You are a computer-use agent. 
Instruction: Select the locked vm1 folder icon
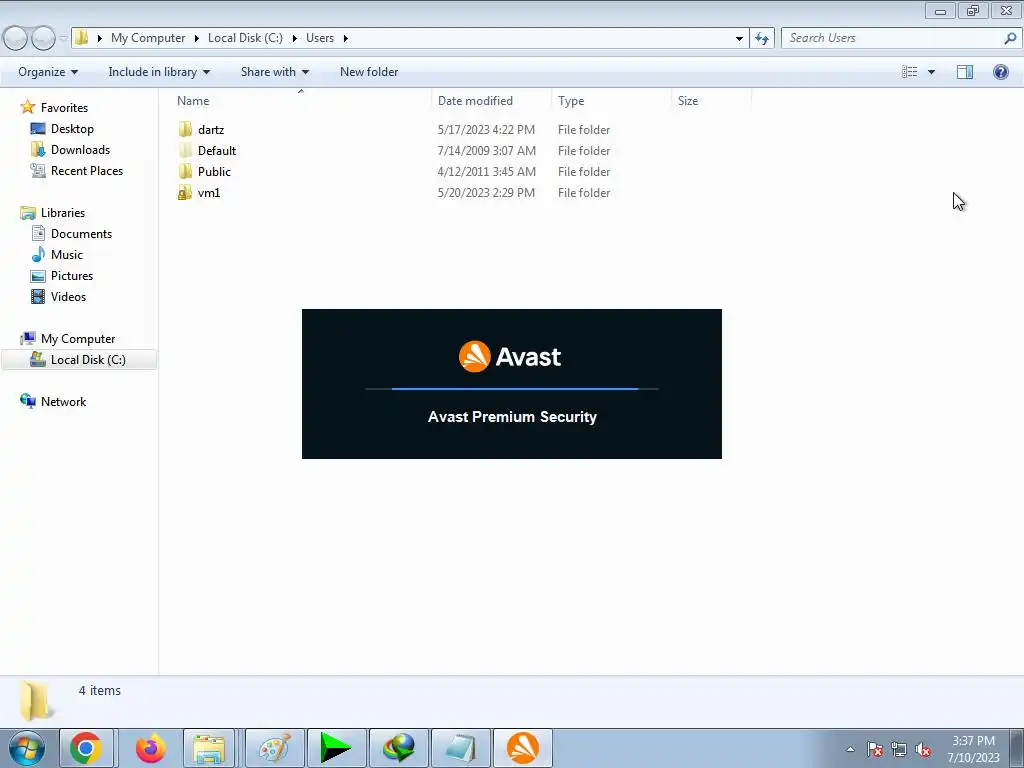pyautogui.click(x=185, y=193)
